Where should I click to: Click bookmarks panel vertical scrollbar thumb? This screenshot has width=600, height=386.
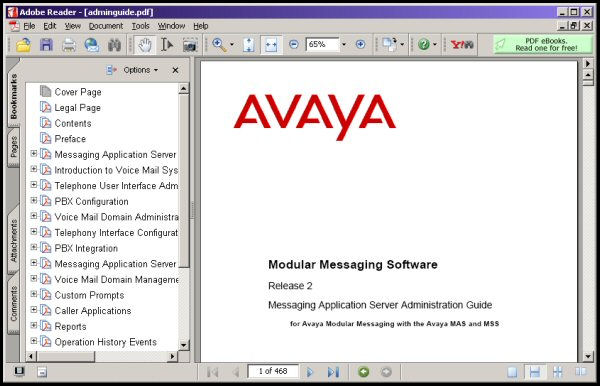pyautogui.click(x=184, y=181)
